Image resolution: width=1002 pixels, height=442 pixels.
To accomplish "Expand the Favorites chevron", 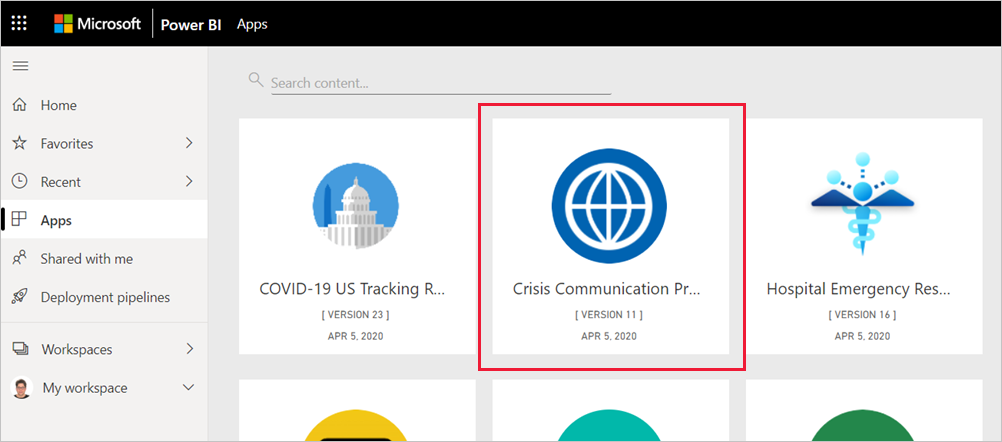I will click(x=189, y=143).
